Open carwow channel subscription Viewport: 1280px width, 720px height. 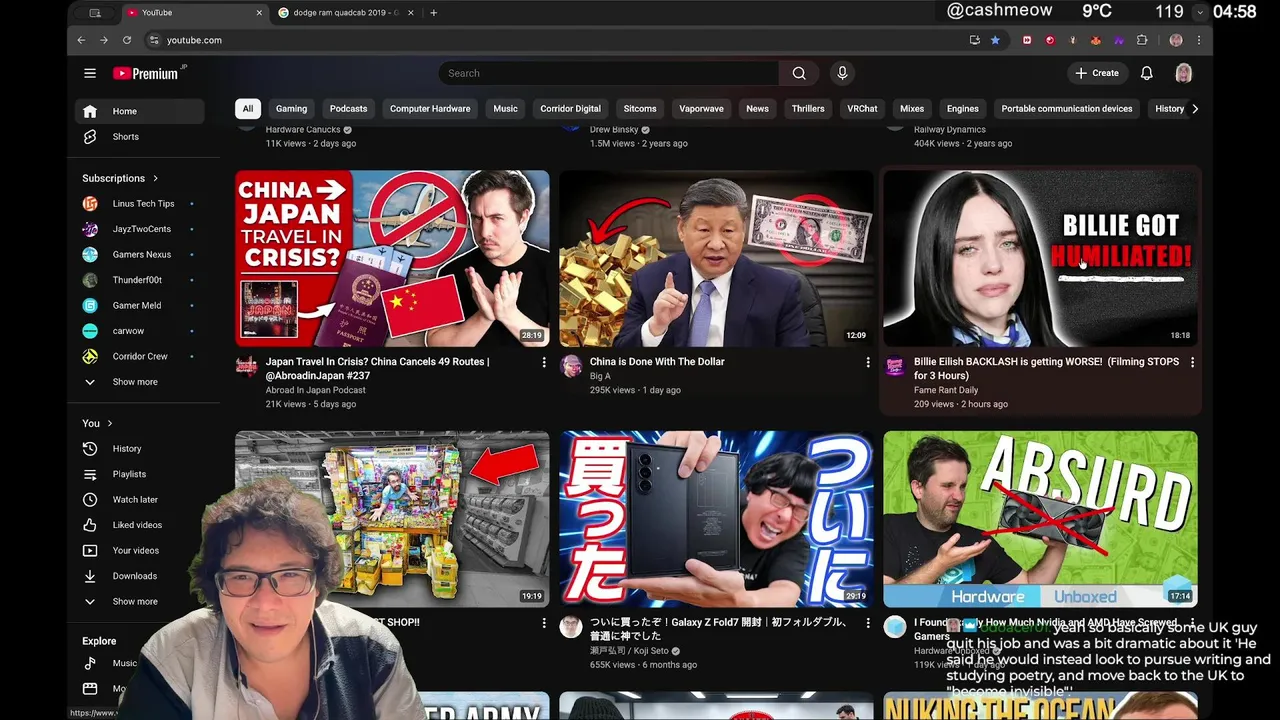point(139,331)
